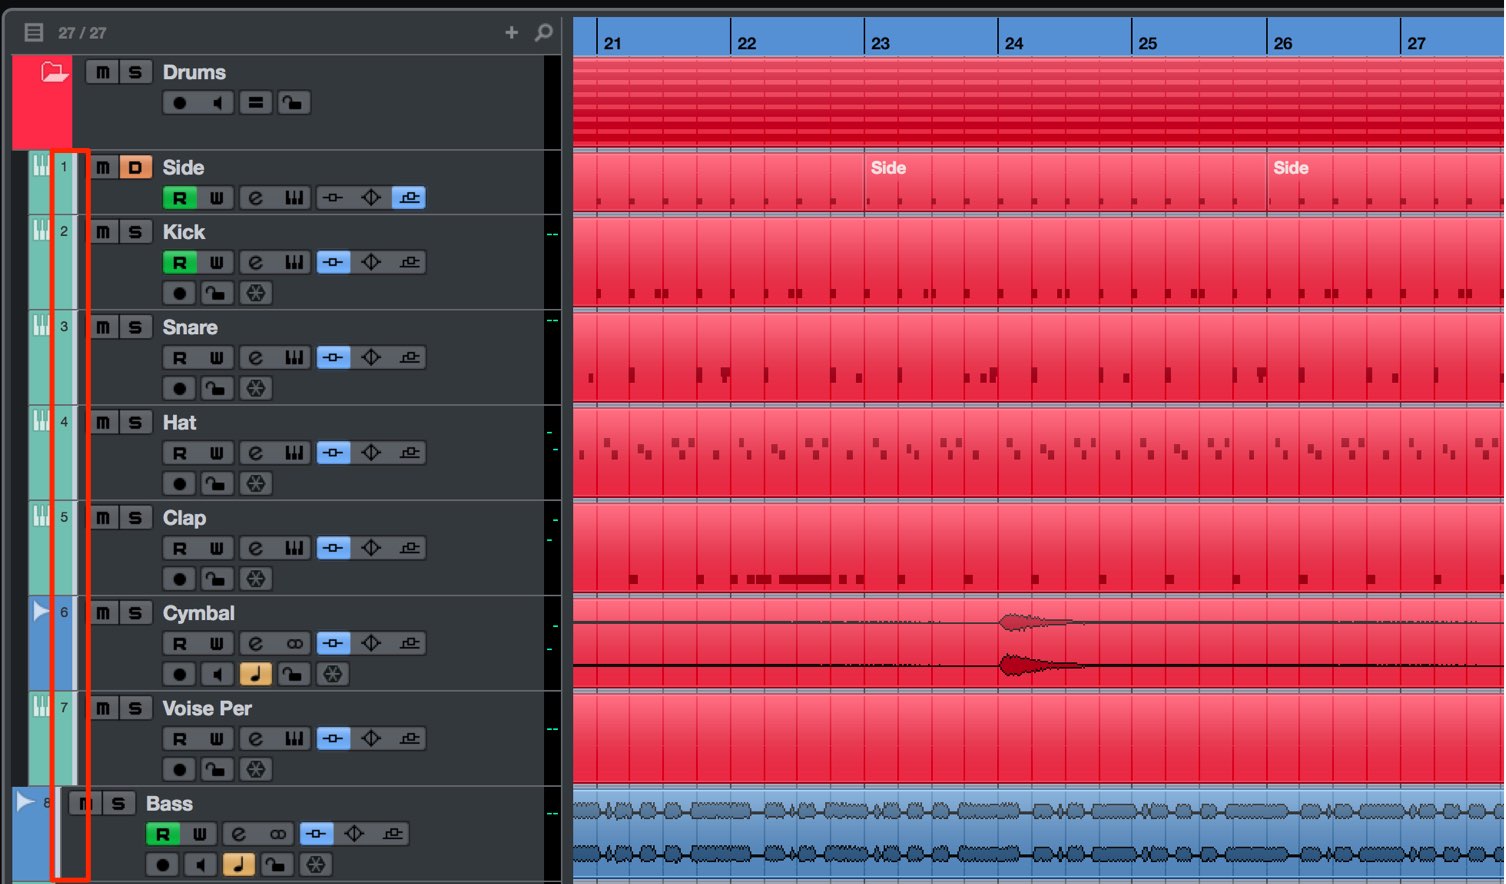This screenshot has width=1506, height=884.
Task: Collapse the Drums folder track icon
Action: (x=54, y=72)
